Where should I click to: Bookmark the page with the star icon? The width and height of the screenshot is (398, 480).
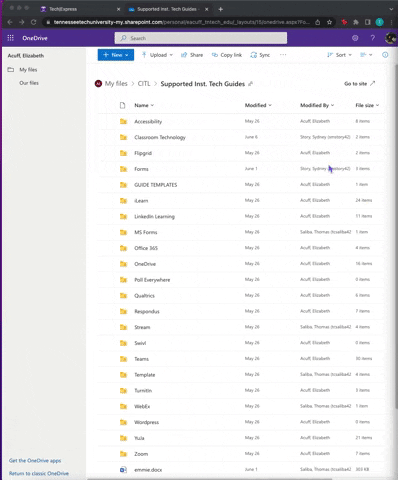click(x=329, y=22)
